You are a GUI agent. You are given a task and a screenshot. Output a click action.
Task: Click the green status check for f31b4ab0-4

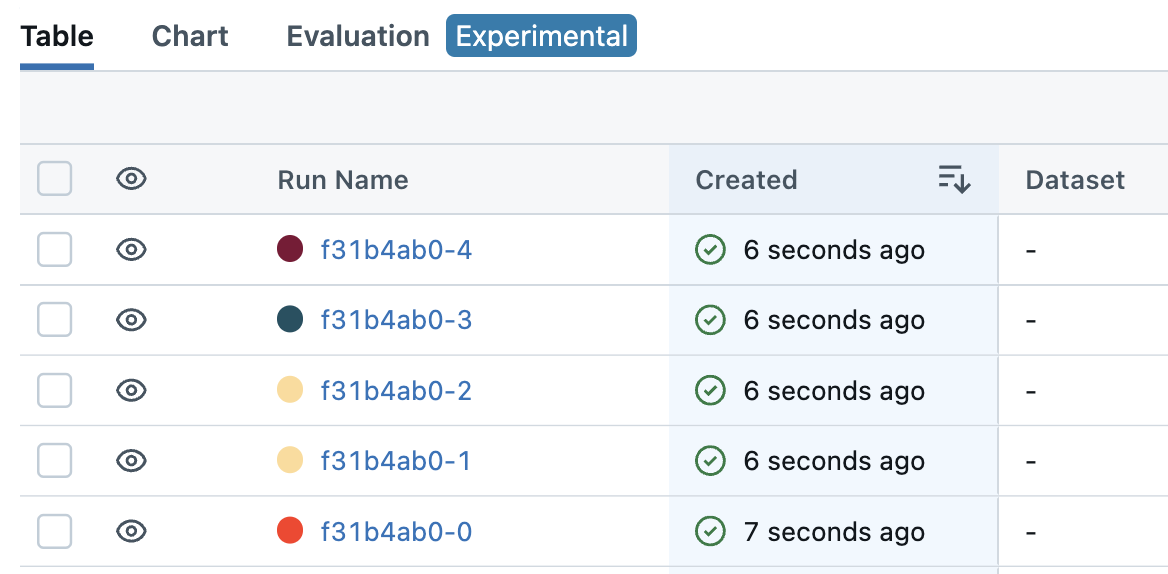(x=710, y=249)
